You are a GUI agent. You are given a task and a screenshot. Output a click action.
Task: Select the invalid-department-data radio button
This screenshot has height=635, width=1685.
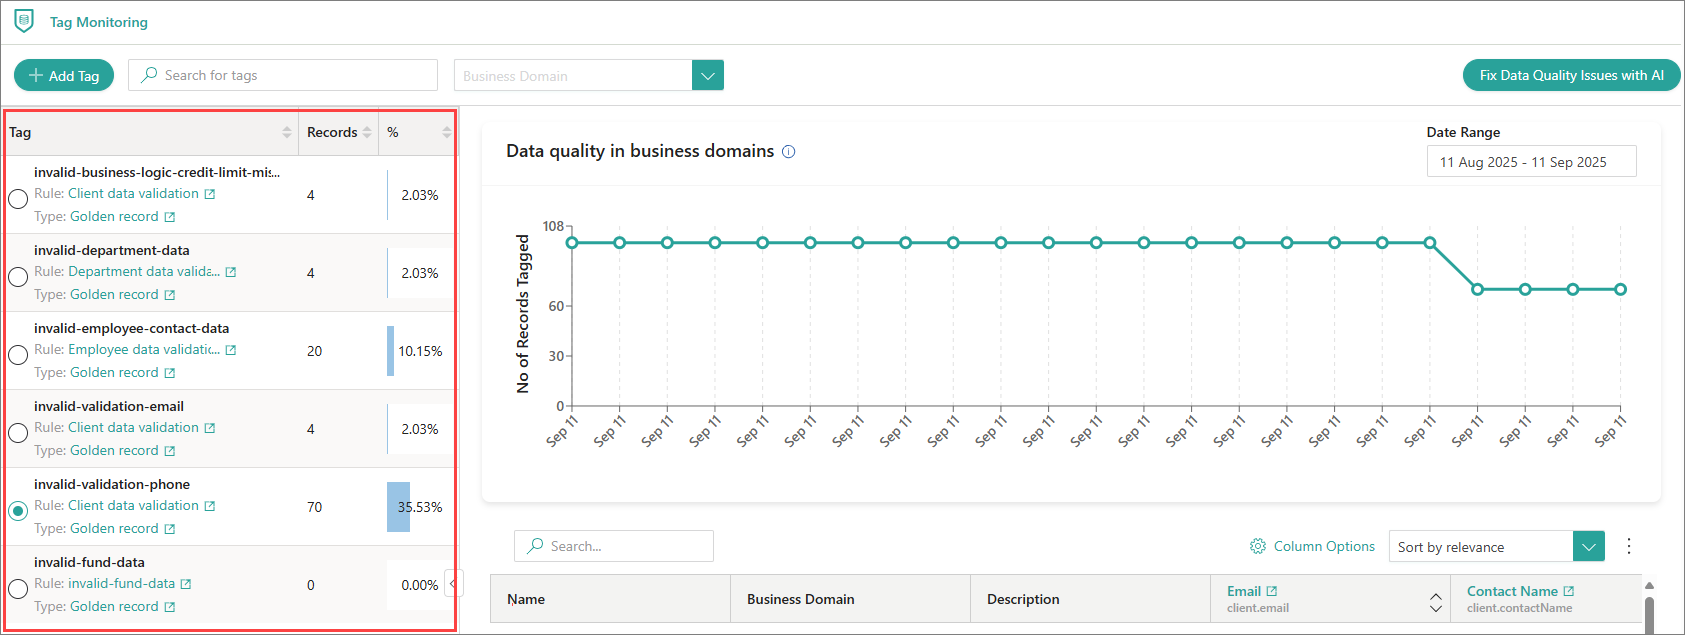pyautogui.click(x=18, y=277)
